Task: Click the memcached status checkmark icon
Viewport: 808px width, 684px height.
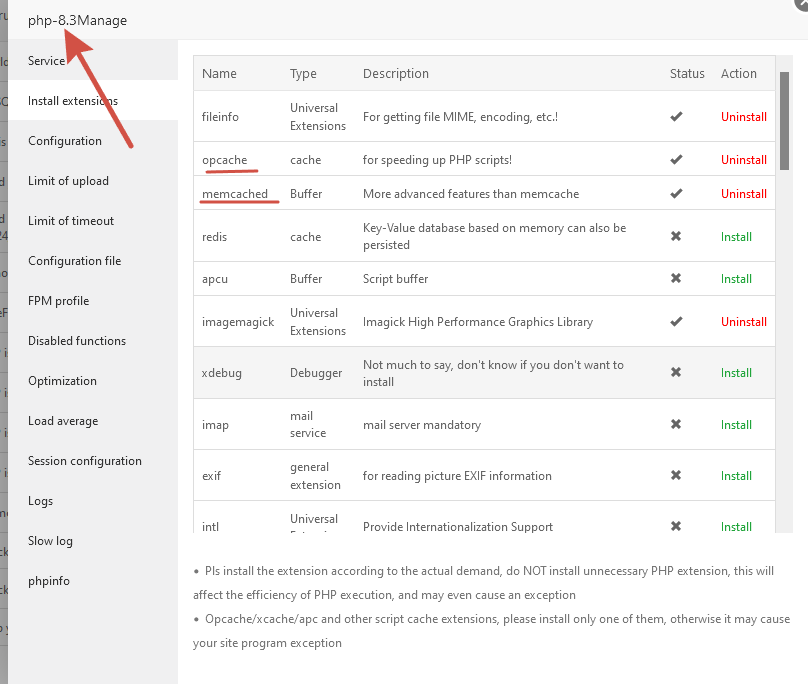Action: [x=676, y=194]
